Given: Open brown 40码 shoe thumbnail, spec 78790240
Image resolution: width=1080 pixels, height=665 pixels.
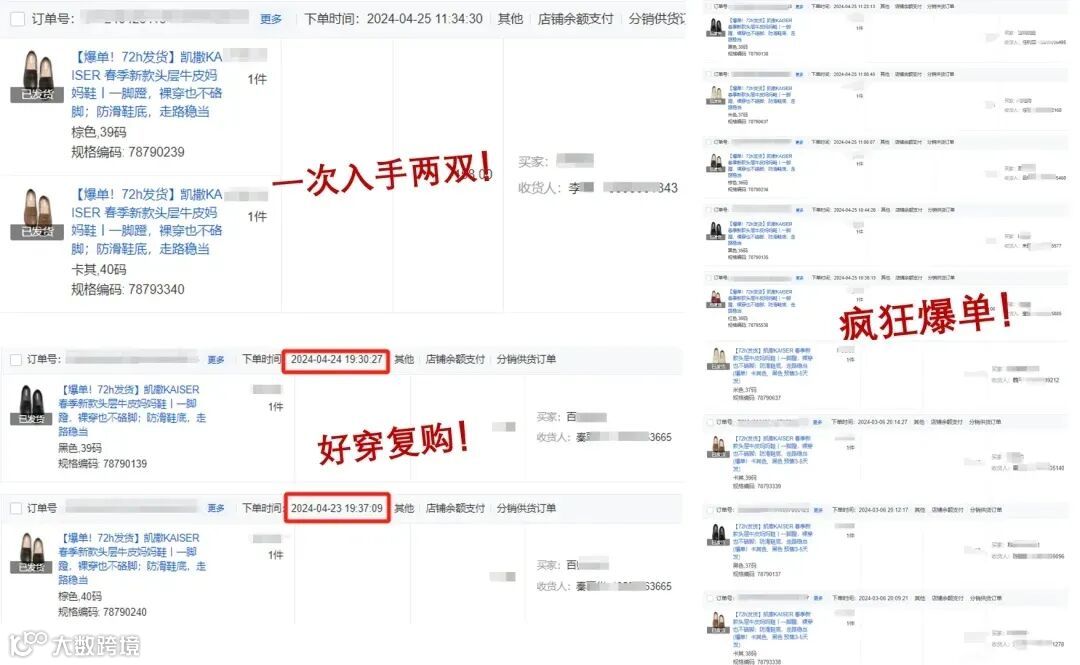Looking at the screenshot, I should tap(31, 553).
